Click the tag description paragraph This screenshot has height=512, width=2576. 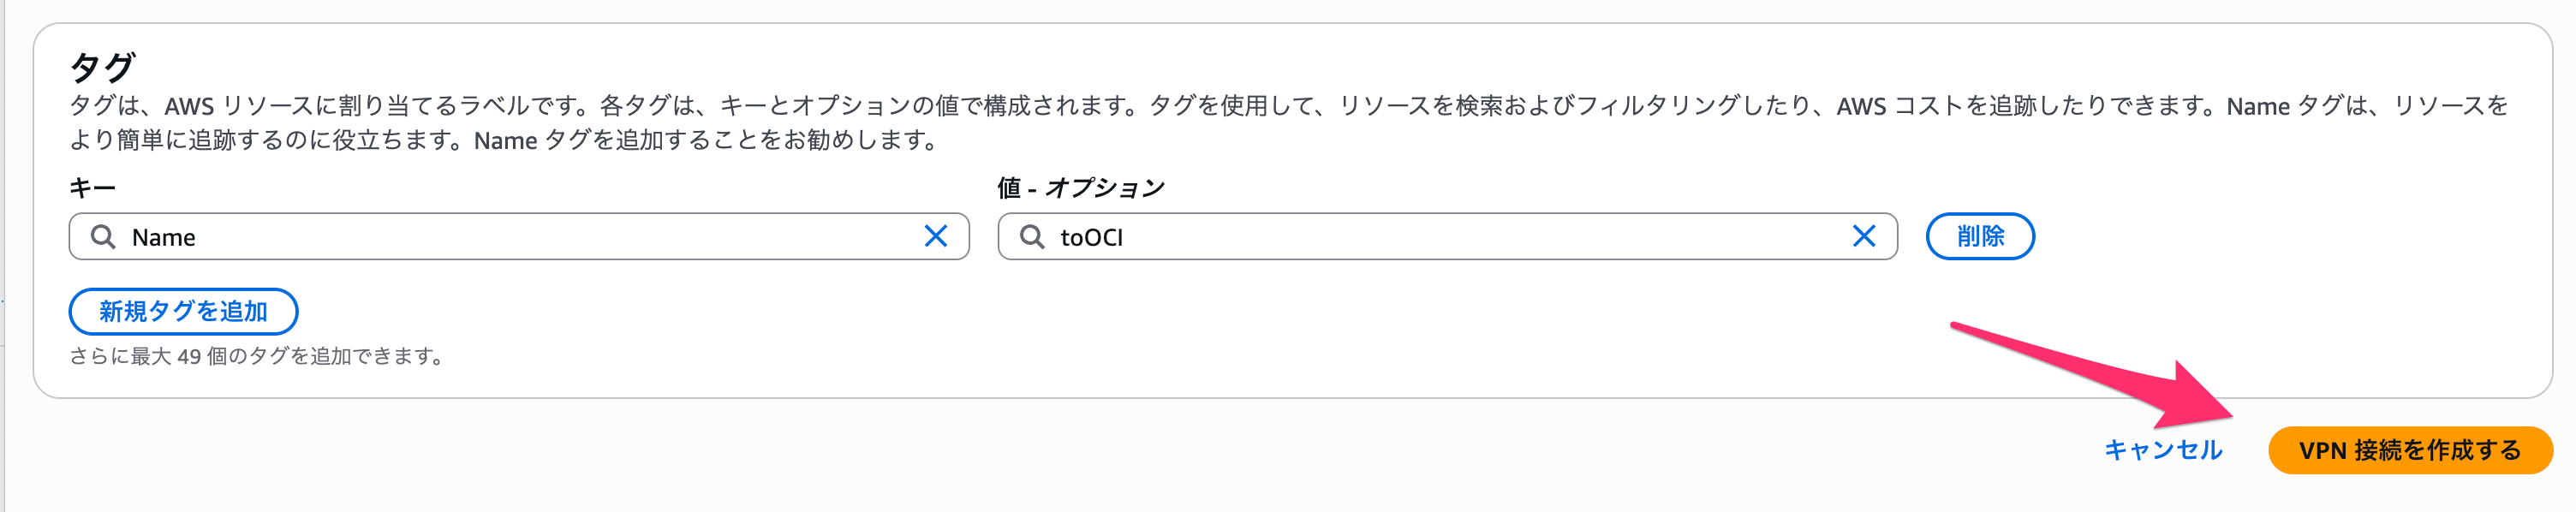[x=1200, y=118]
